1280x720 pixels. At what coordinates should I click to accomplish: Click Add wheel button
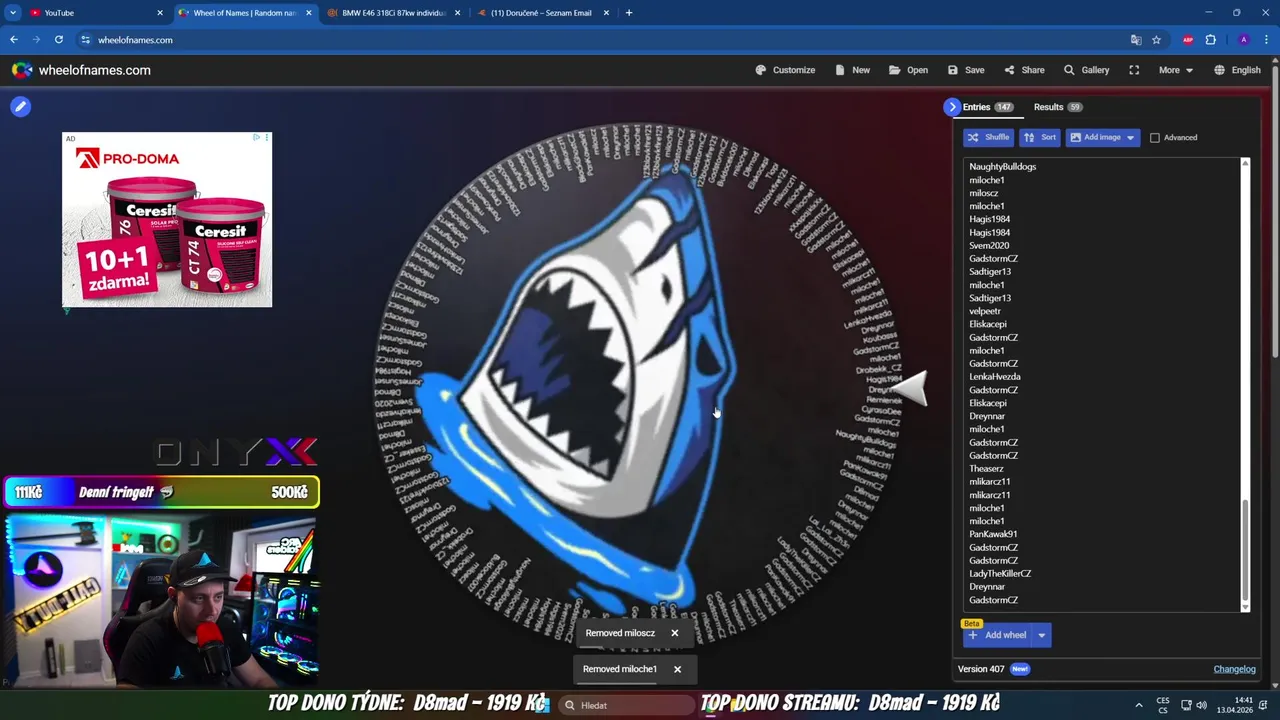[997, 635]
